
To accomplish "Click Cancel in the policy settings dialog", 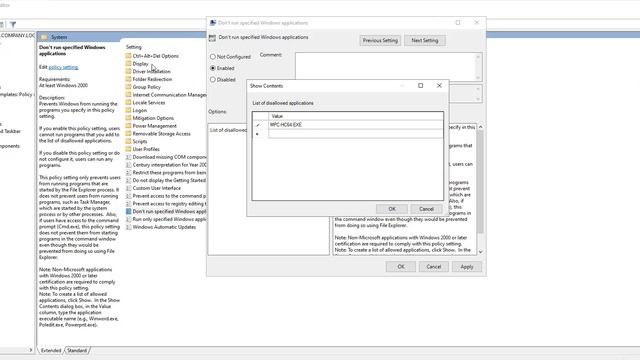I will [x=433, y=267].
